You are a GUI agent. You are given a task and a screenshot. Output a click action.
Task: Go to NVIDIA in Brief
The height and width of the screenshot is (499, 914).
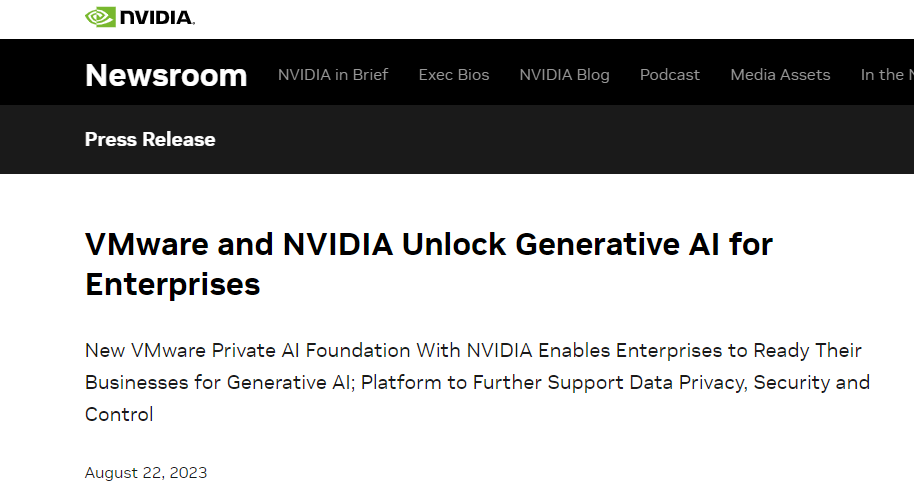click(x=333, y=75)
